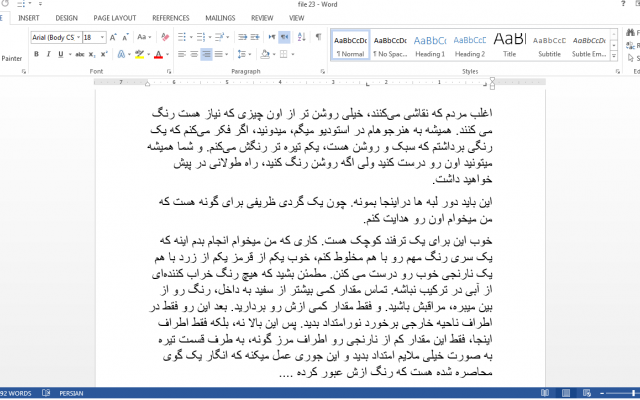Expand the font color dropdown arrow
The width and height of the screenshot is (640, 400).
[167, 54]
